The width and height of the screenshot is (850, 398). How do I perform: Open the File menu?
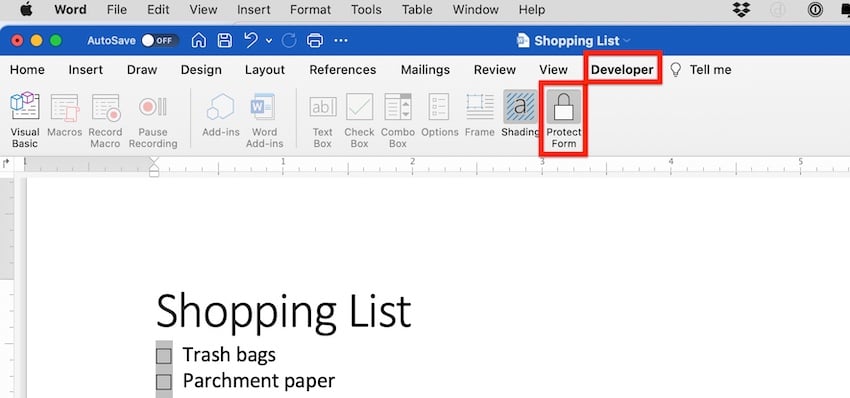[x=117, y=10]
